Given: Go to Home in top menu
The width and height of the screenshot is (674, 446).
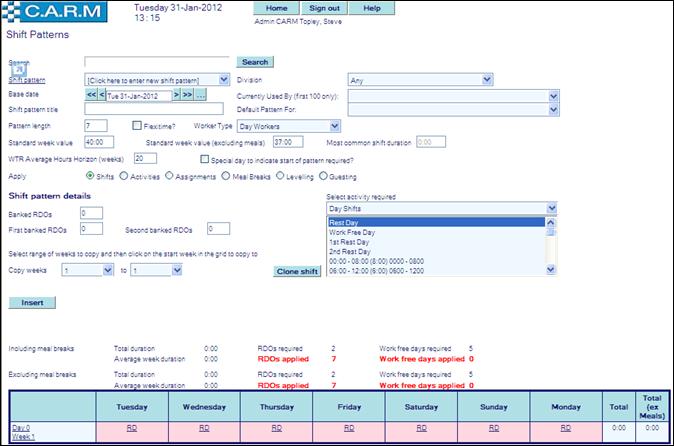Looking at the screenshot, I should pos(276,8).
